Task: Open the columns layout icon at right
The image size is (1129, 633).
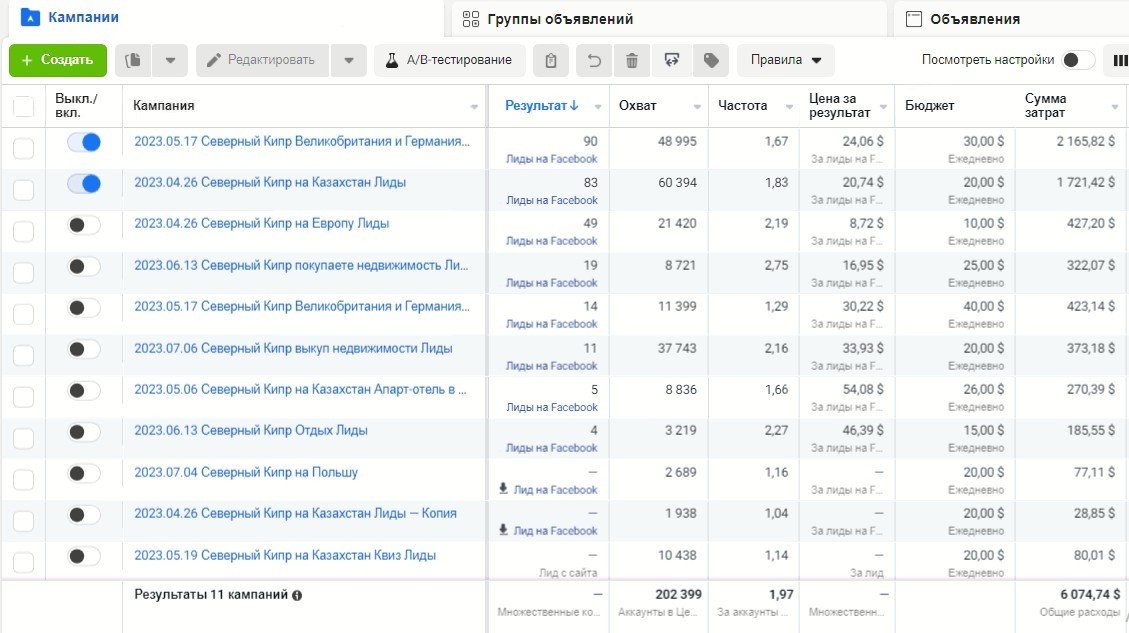Action: (x=1120, y=60)
